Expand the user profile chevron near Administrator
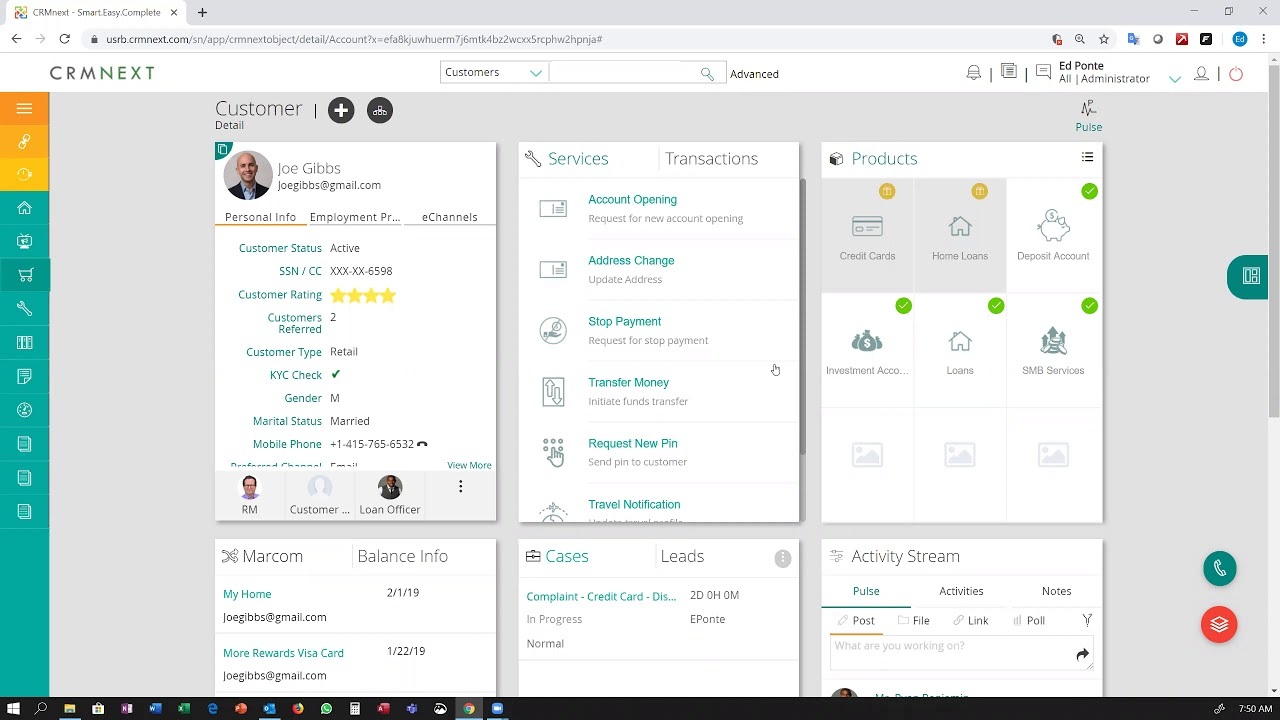The width and height of the screenshot is (1280, 720). (1174, 78)
